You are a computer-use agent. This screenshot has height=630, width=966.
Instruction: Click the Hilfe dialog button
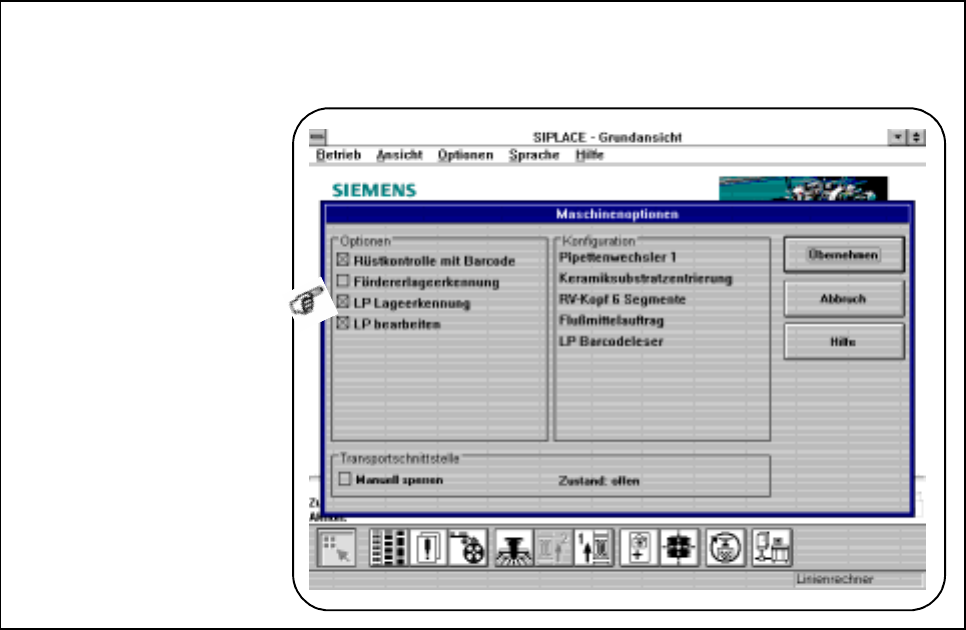pyautogui.click(x=844, y=342)
